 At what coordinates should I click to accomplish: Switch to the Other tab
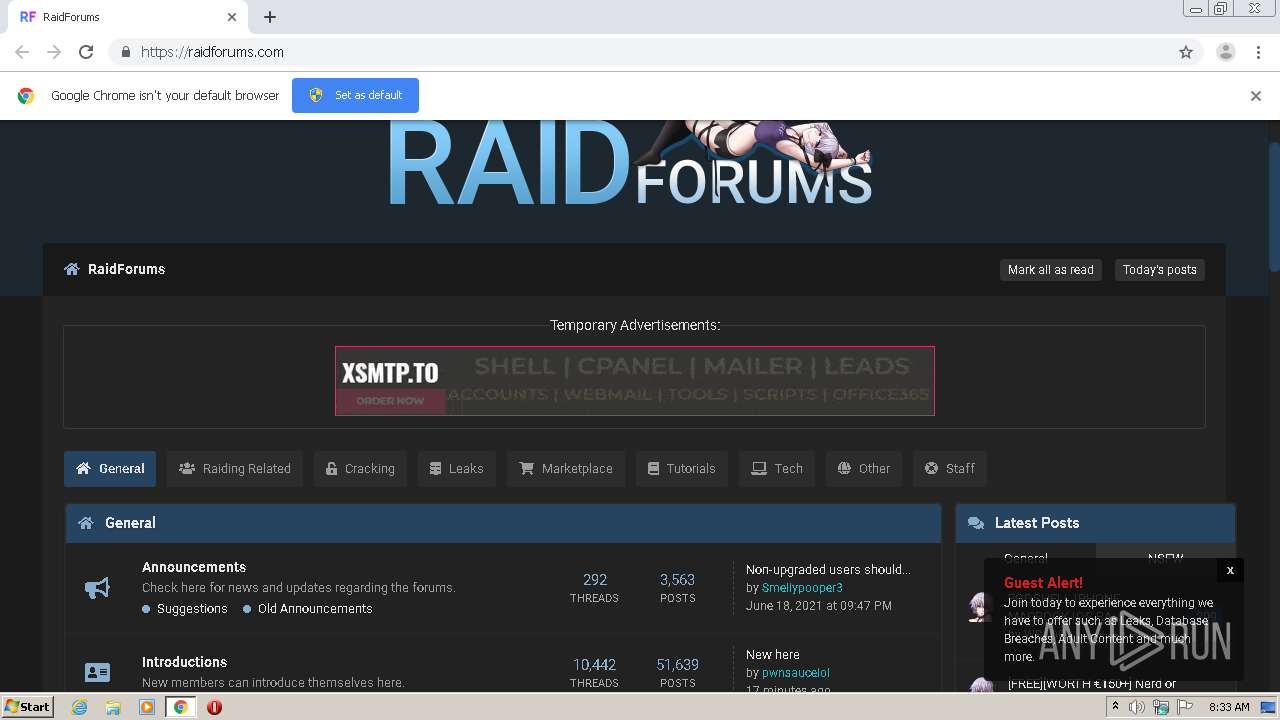pos(864,468)
